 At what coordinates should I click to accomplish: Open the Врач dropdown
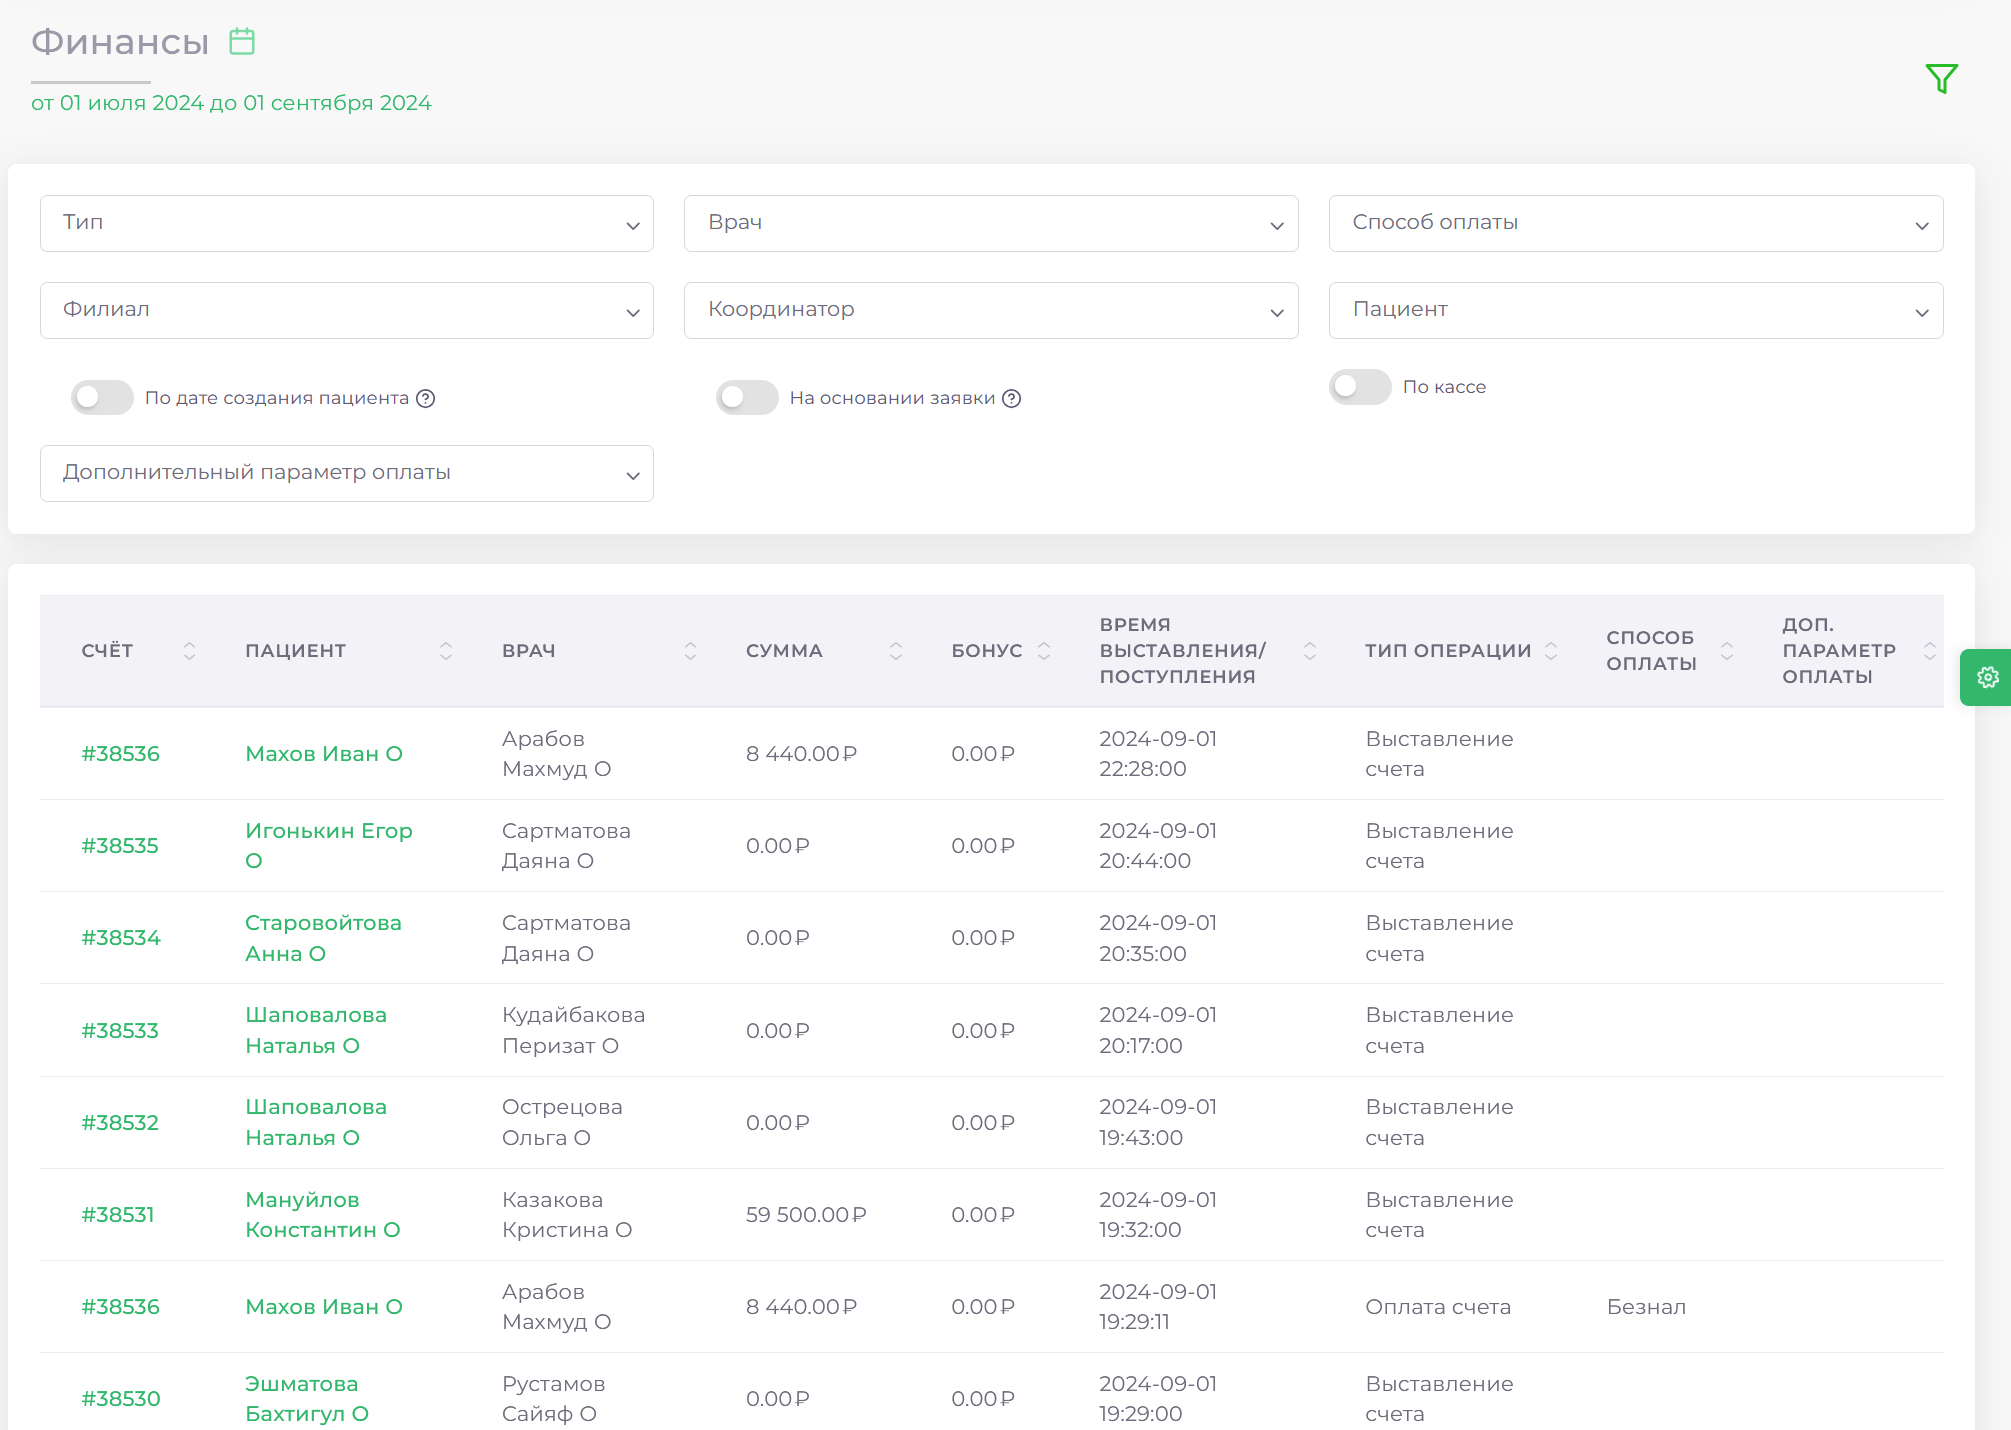tap(991, 223)
